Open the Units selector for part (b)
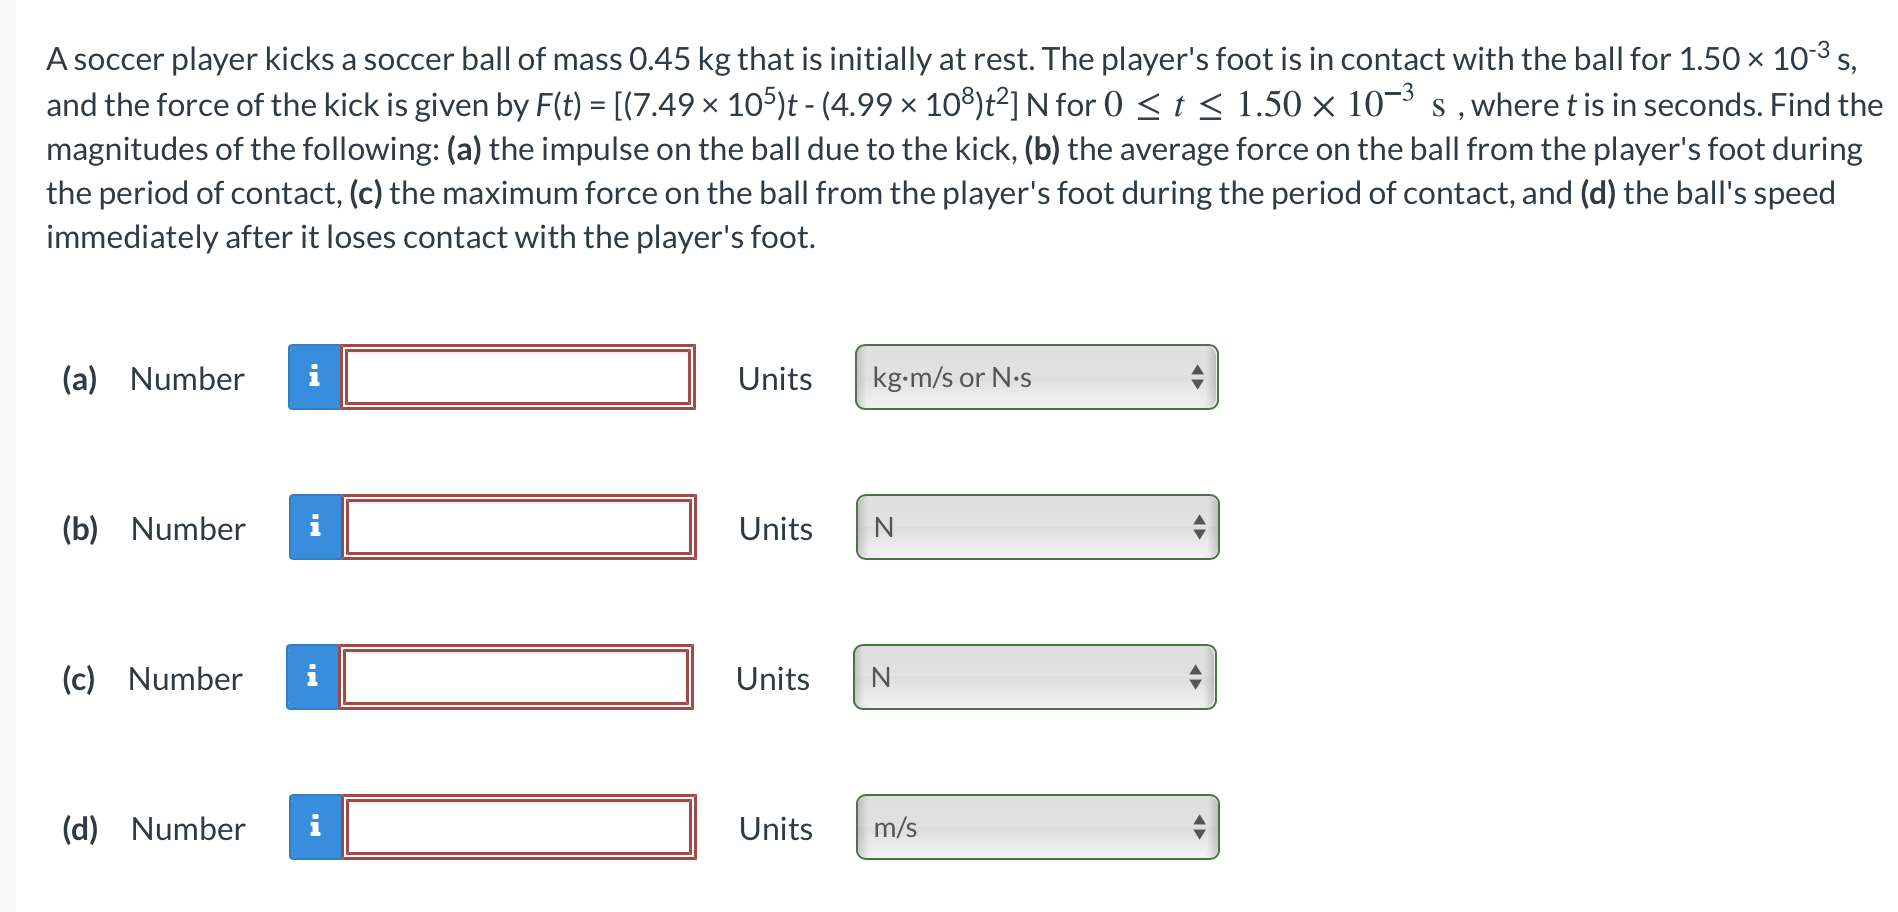 point(1037,528)
